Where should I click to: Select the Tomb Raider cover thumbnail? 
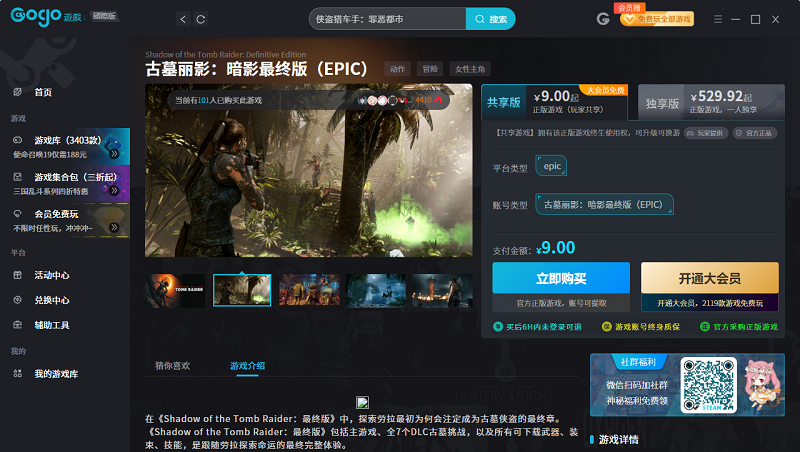[175, 290]
